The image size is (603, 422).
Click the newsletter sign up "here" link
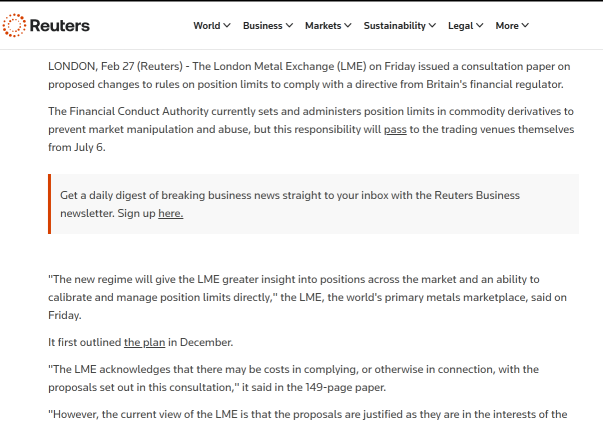click(170, 213)
